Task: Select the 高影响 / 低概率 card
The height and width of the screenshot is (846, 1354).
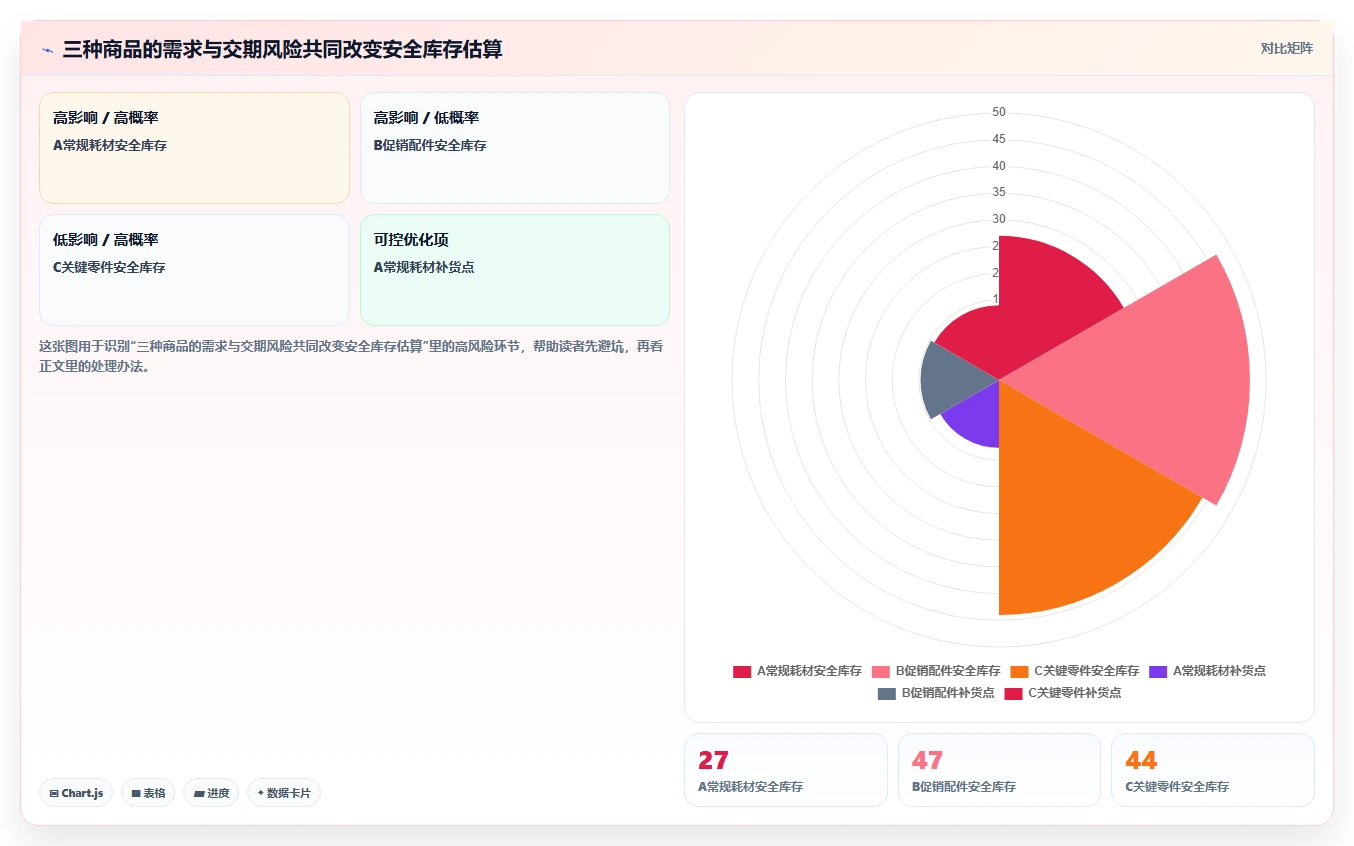Action: coord(515,148)
